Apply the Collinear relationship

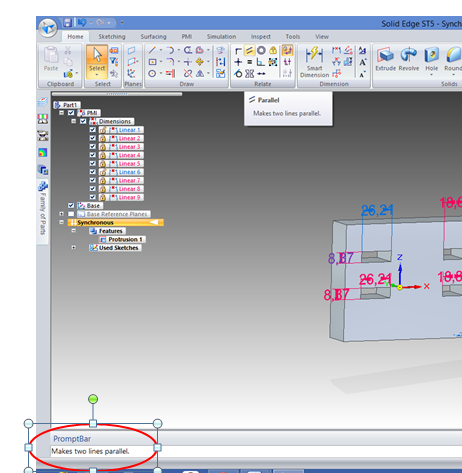pos(261,73)
